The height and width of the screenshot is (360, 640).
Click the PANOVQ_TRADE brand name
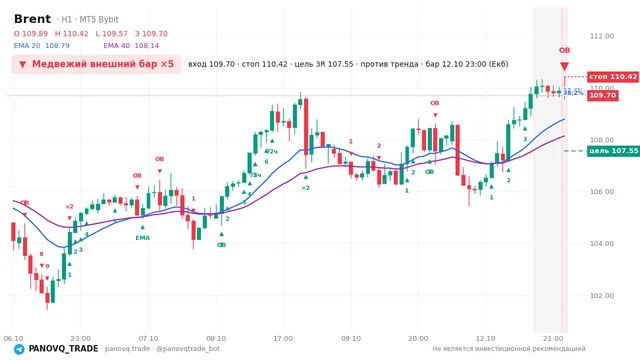click(63, 349)
